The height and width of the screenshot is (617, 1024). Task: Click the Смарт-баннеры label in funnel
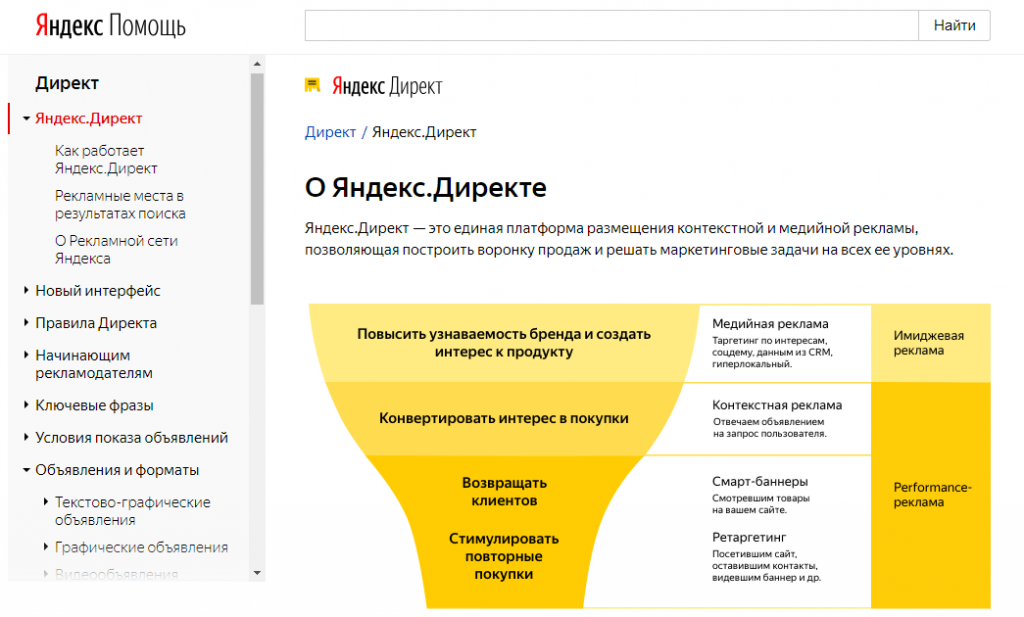point(760,481)
